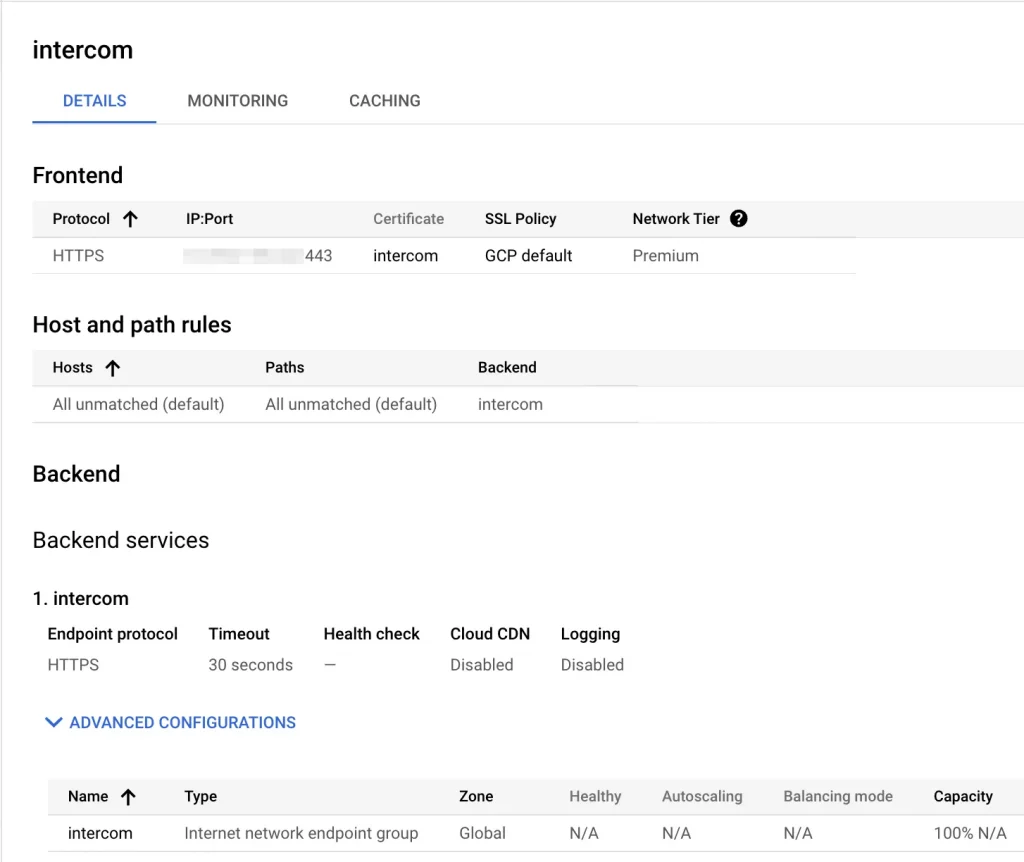Open the intercom certificate link

coord(406,255)
